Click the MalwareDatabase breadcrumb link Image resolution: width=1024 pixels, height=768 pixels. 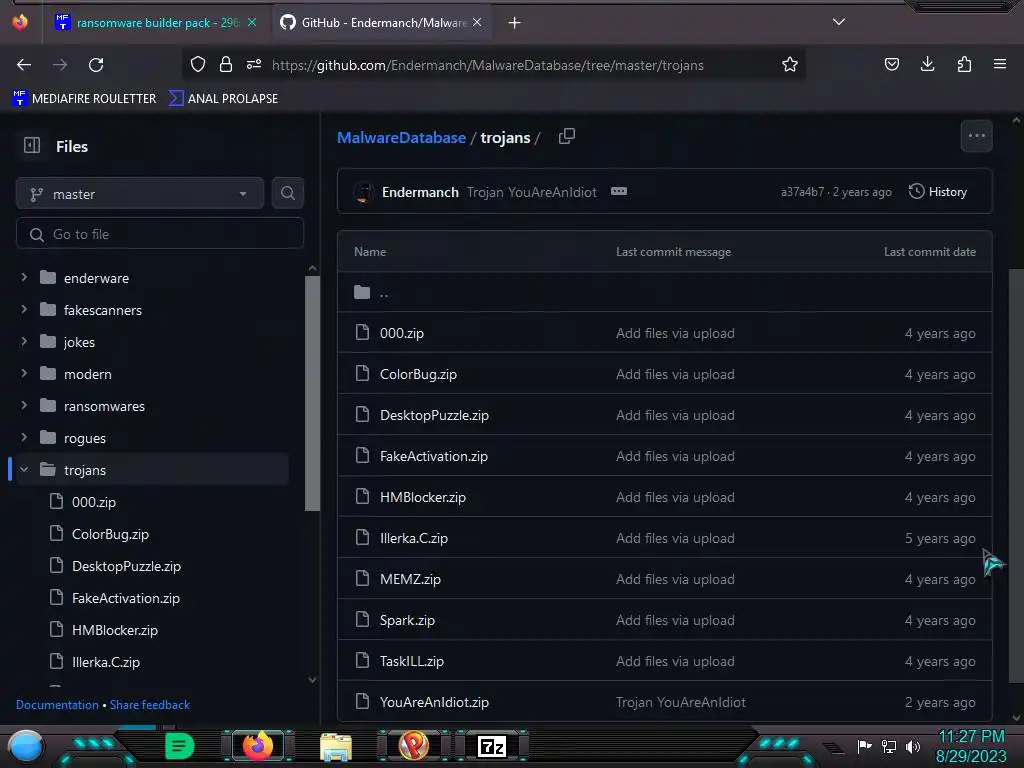point(402,138)
